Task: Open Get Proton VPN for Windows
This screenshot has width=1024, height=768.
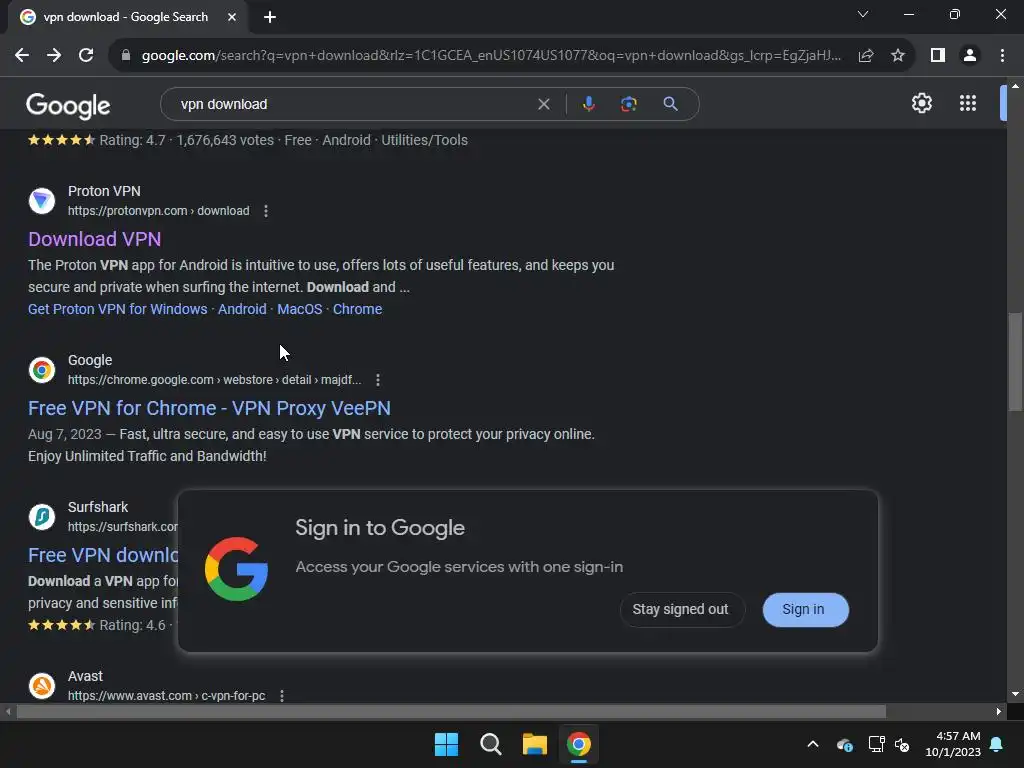Action: pos(118,309)
